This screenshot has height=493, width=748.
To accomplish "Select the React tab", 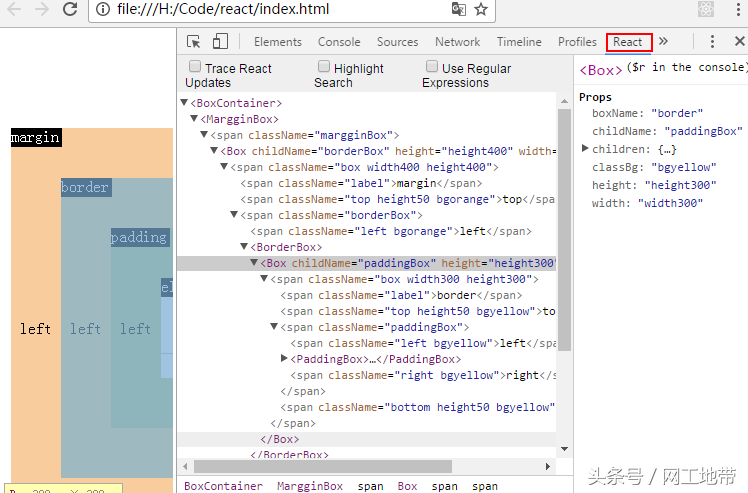I will pyautogui.click(x=628, y=42).
